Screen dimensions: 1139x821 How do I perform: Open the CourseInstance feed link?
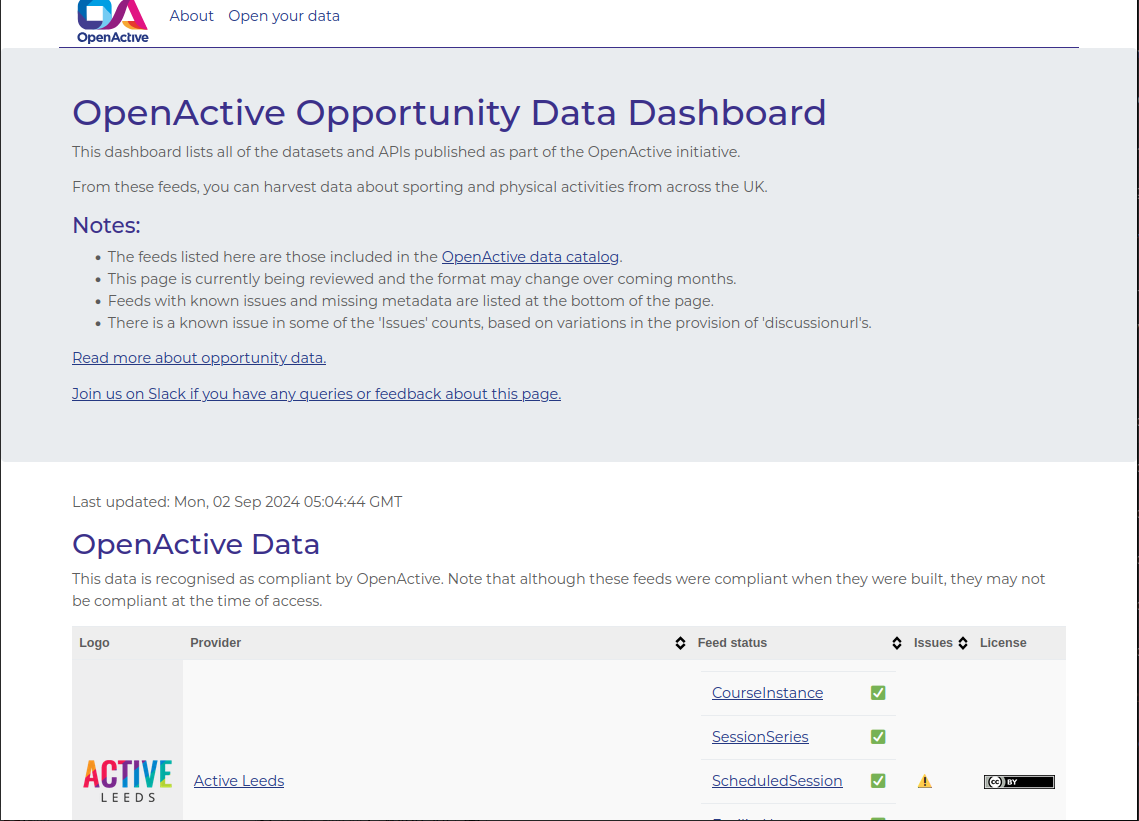tap(767, 693)
